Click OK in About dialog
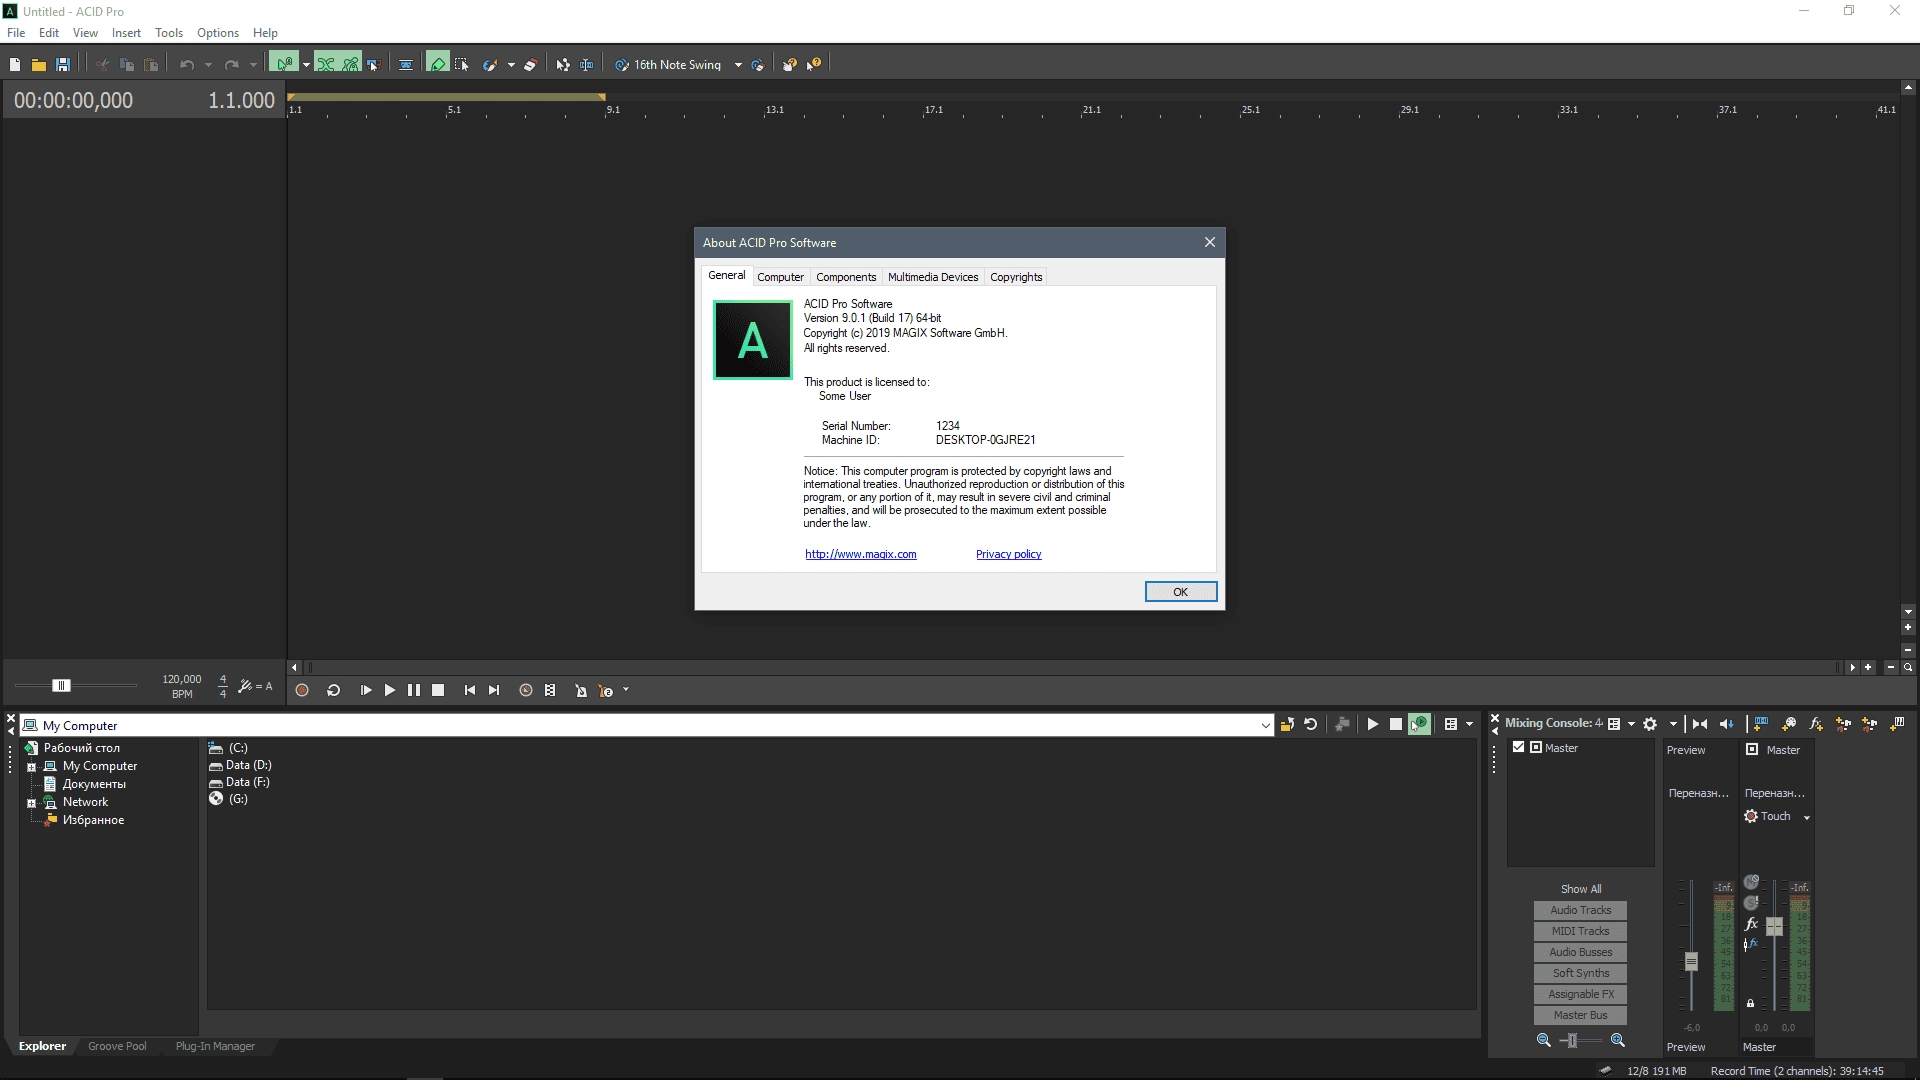Screen dimensions: 1920x1080 coord(1181,592)
